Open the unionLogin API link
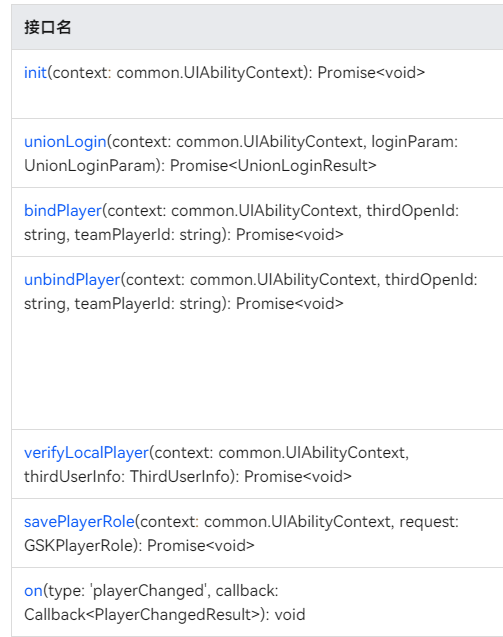The width and height of the screenshot is (503, 637). click(x=65, y=142)
